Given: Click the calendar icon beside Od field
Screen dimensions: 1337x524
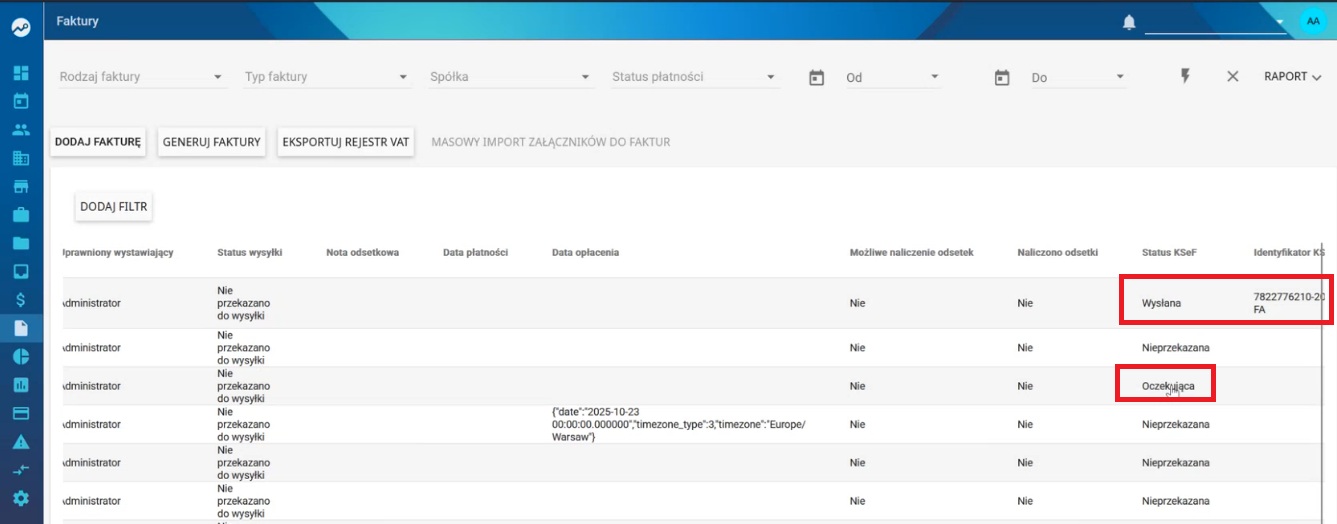Looking at the screenshot, I should (816, 77).
